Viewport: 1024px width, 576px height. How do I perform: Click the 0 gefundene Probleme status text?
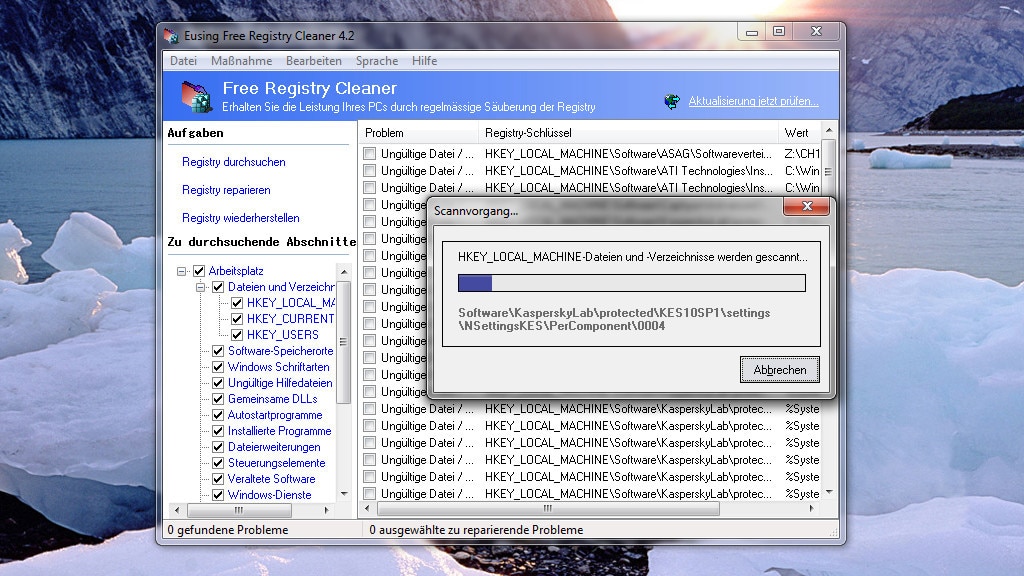[227, 530]
